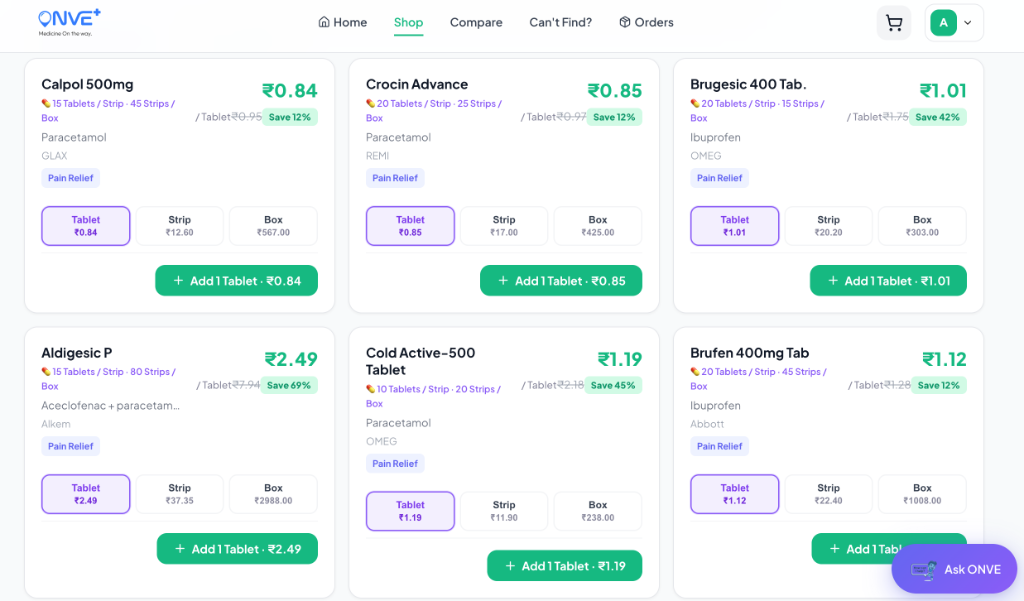
Task: Click Save 12% badge on Calpol
Action: coord(290,117)
